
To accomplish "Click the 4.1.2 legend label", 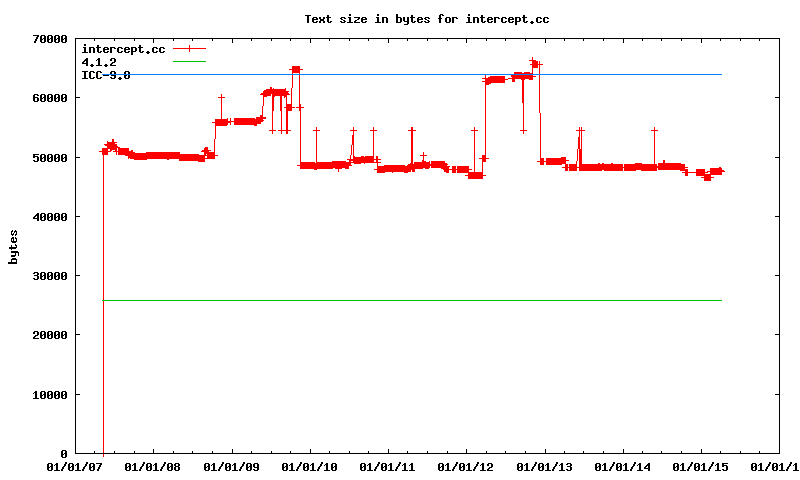I will tap(99, 62).
